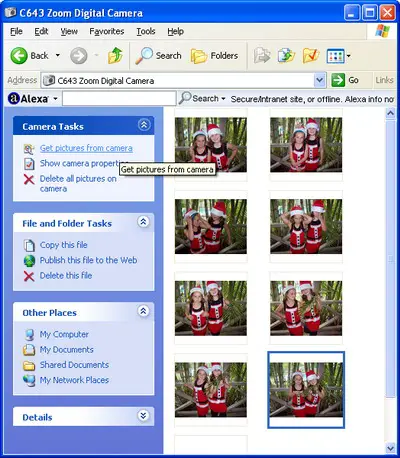Click Get pictures from camera link
Screen dimensions: 400x458
click(86, 148)
